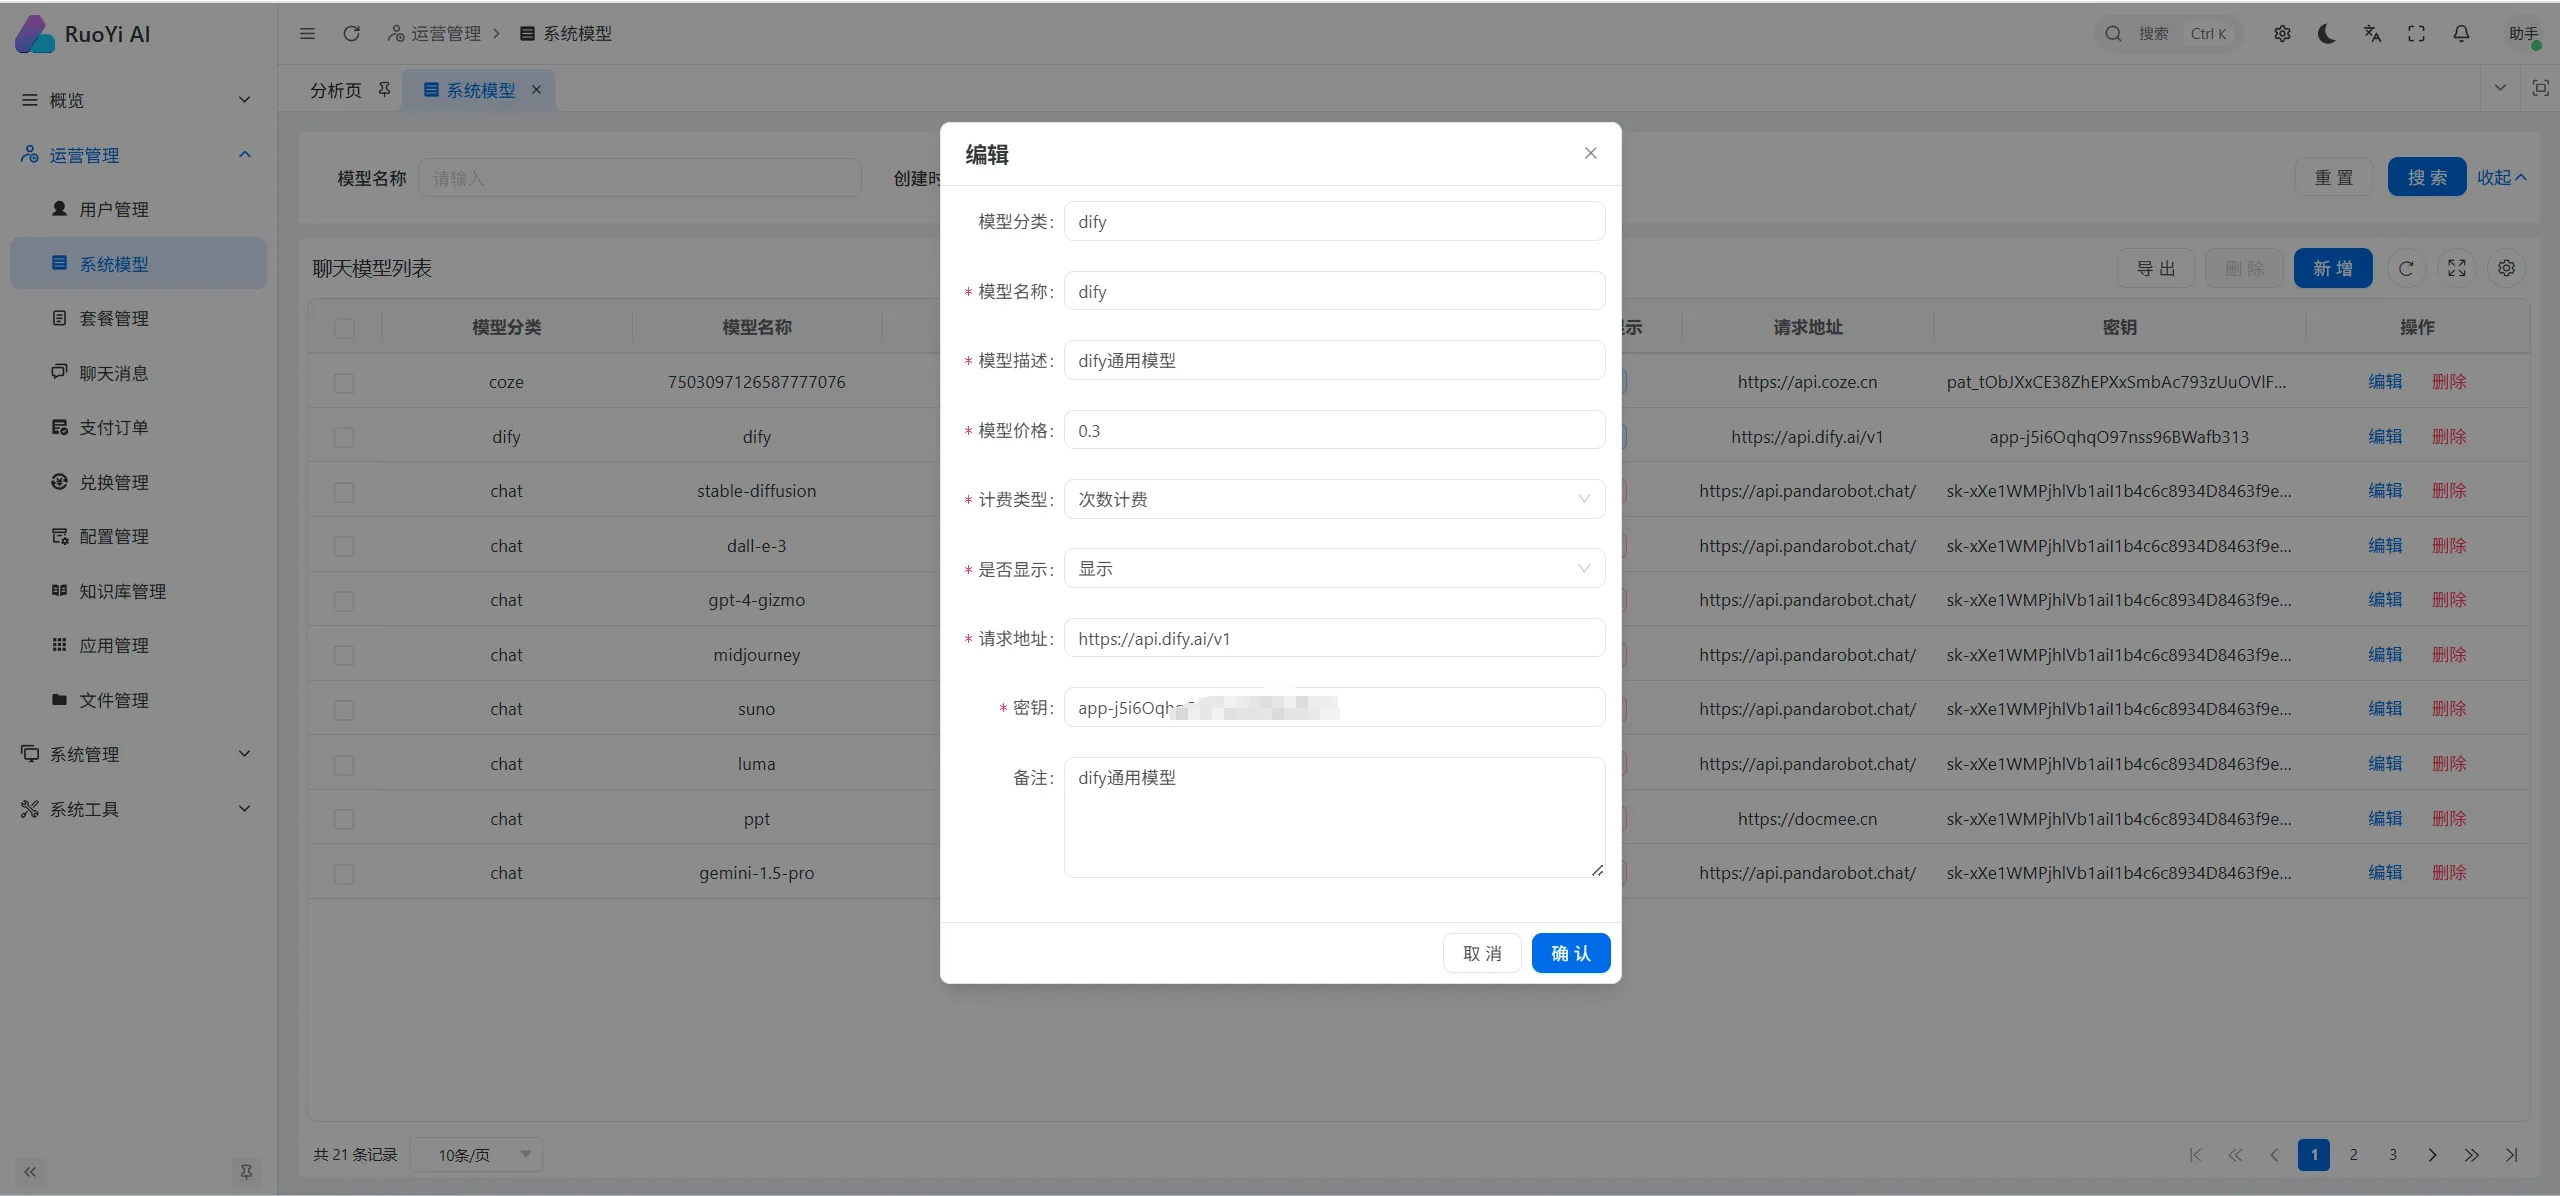This screenshot has height=1196, width=2560.
Task: Check the coze row checkbox
Action: pyautogui.click(x=344, y=383)
